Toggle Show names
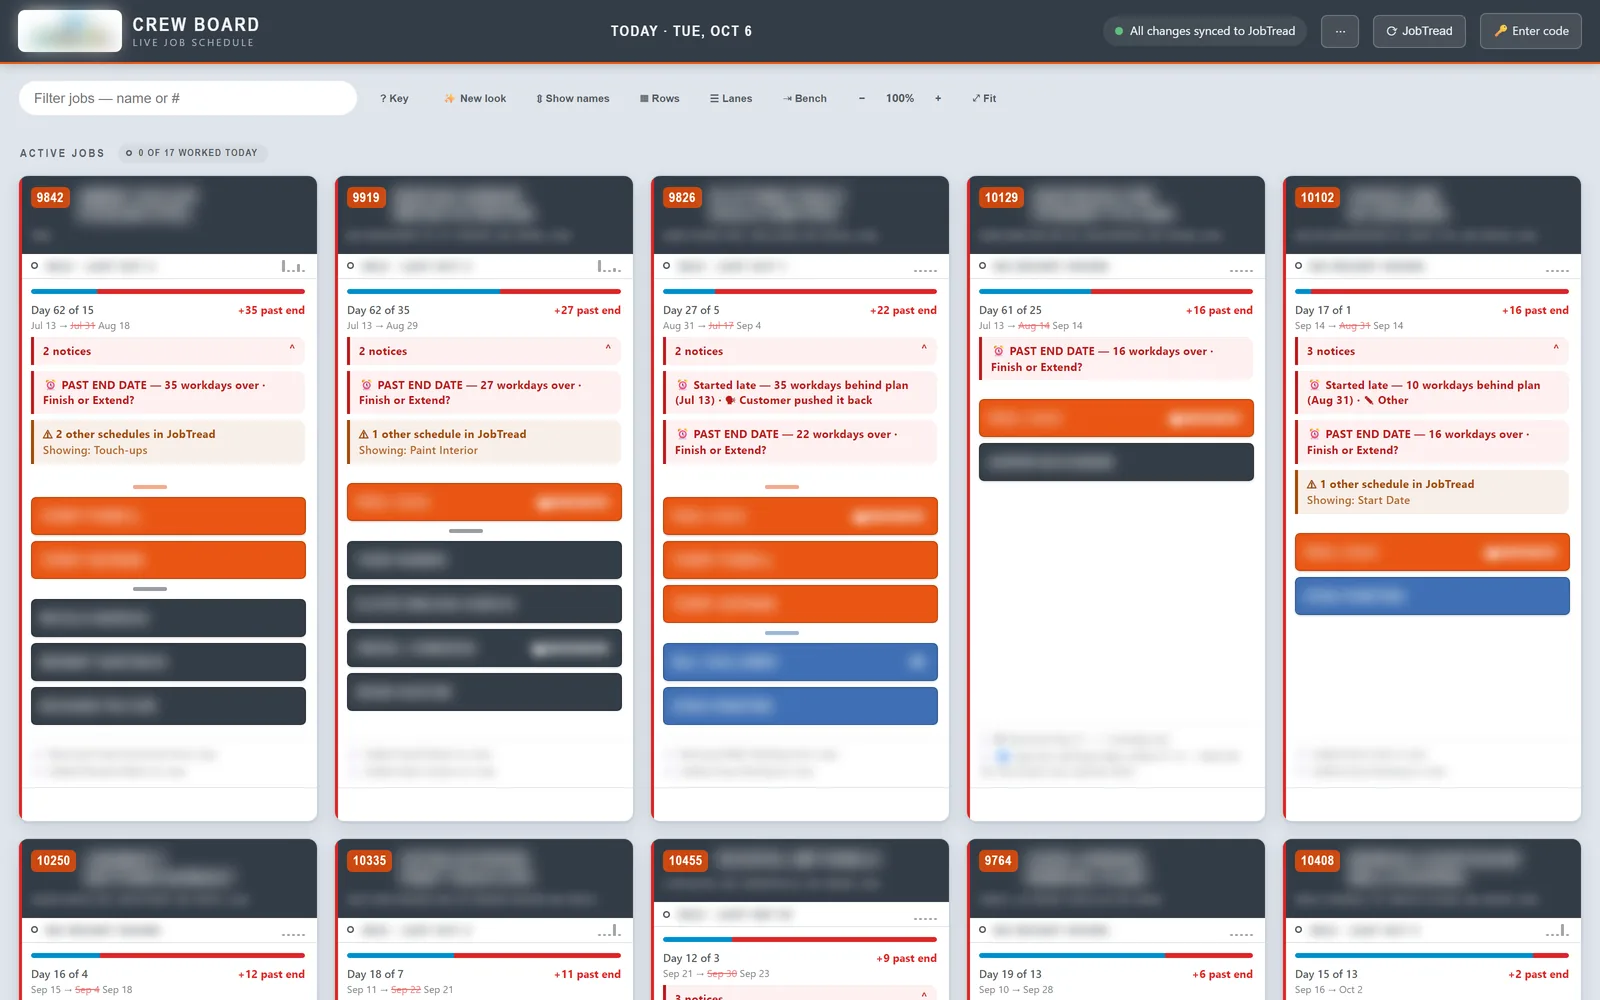This screenshot has width=1600, height=1000. 573,98
